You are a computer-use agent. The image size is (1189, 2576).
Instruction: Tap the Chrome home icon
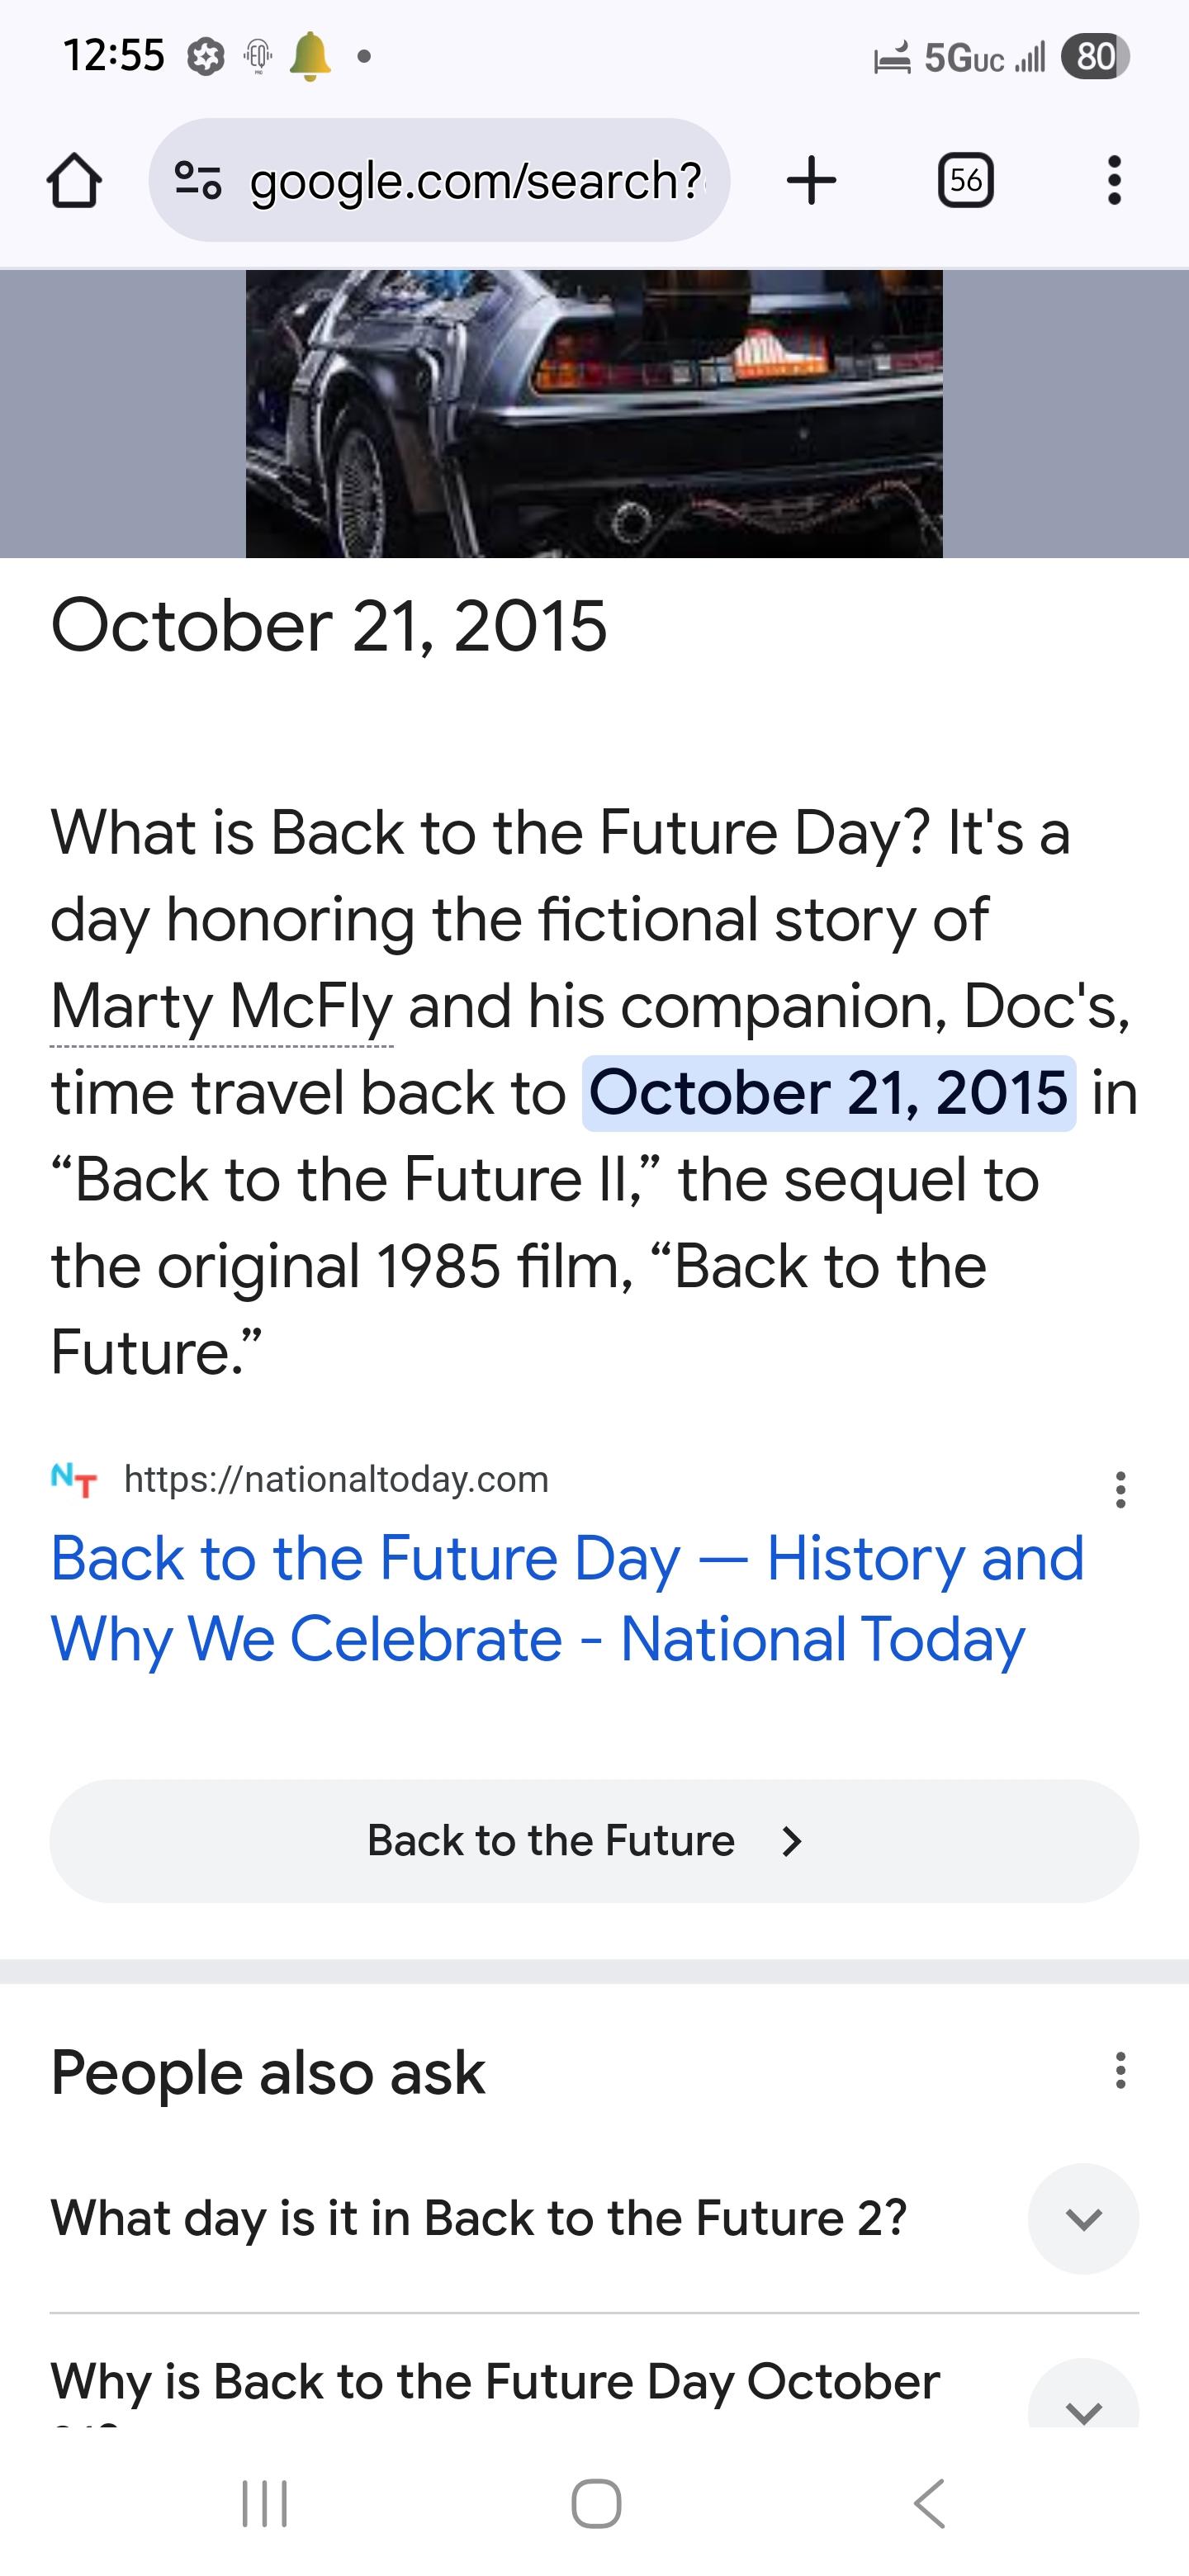pyautogui.click(x=74, y=181)
